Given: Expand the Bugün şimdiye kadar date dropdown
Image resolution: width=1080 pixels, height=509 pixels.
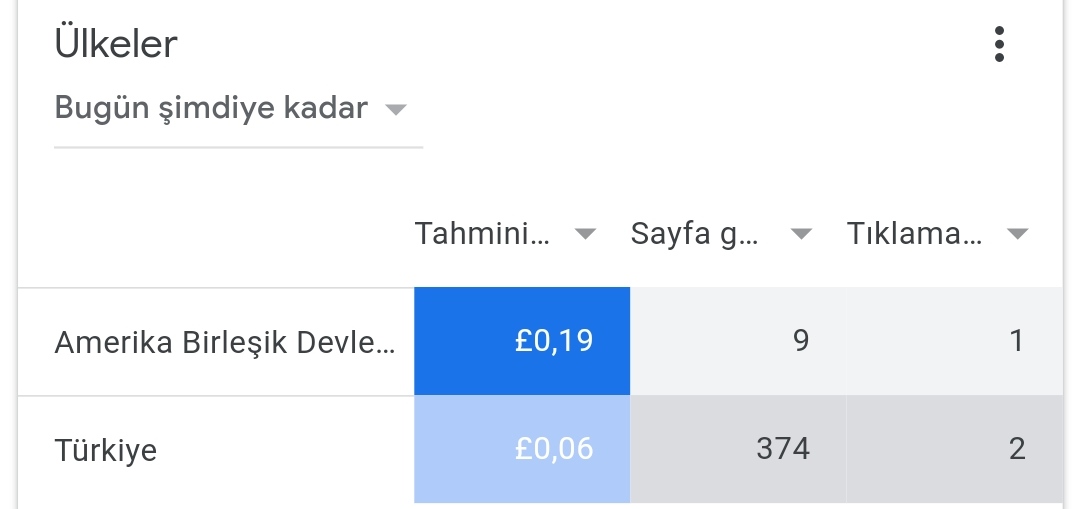Looking at the screenshot, I should click(x=238, y=109).
